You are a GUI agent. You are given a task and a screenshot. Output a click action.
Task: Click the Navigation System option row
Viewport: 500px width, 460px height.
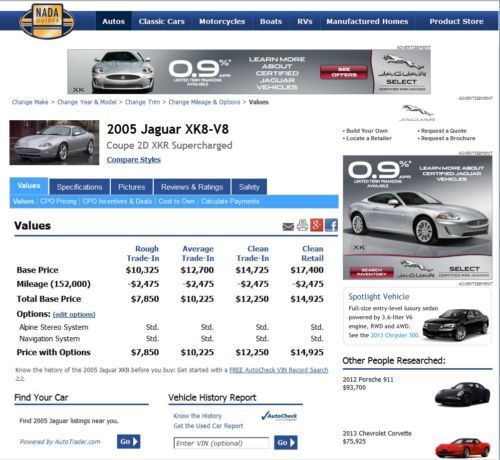point(170,339)
